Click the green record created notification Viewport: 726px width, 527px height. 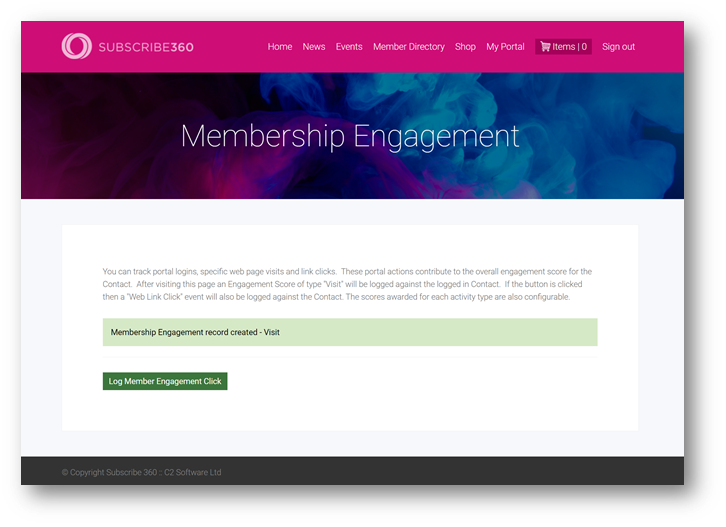point(350,332)
